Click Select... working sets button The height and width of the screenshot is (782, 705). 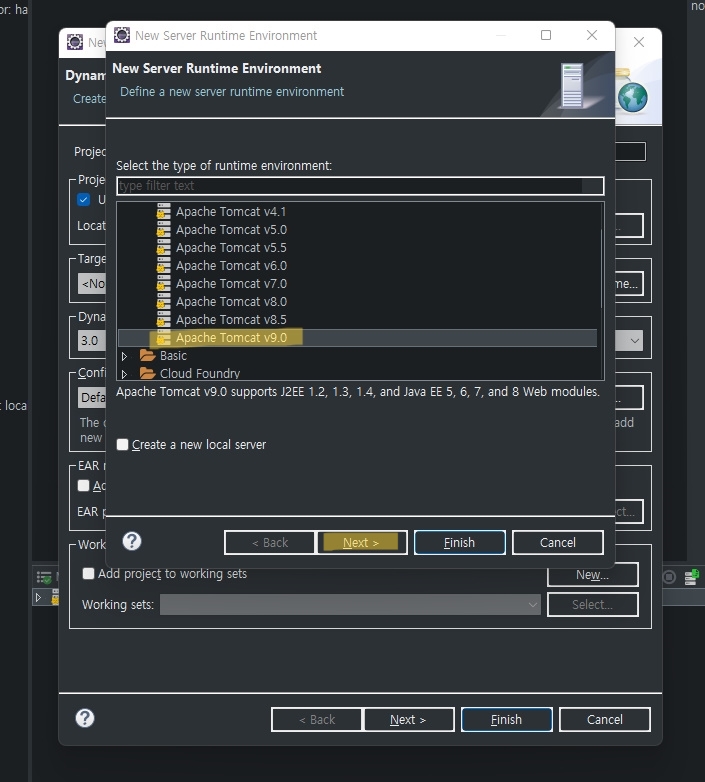pyautogui.click(x=592, y=604)
